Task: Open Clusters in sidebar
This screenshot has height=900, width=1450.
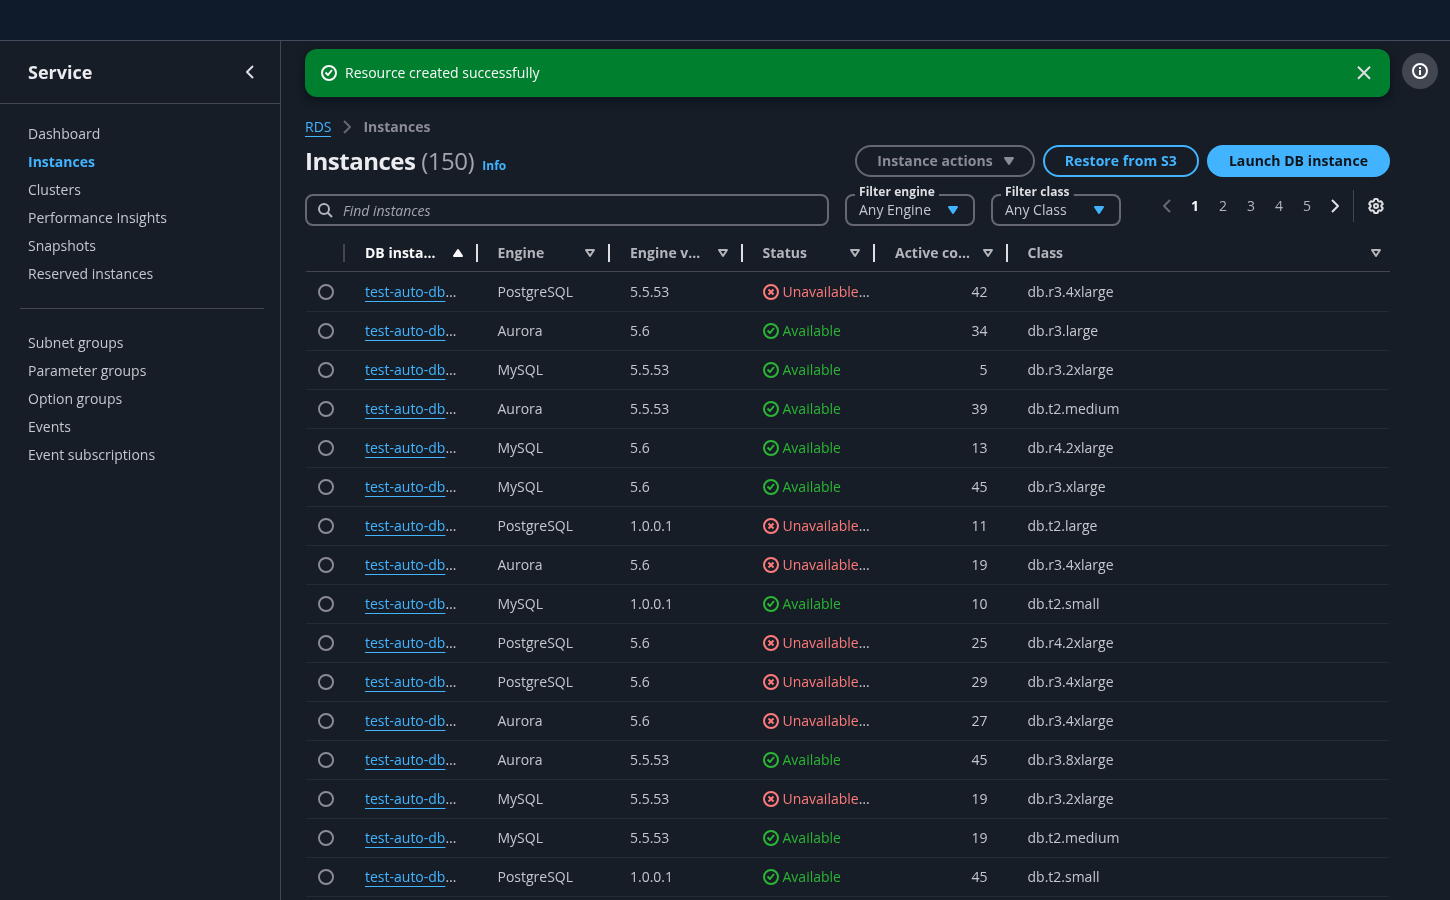Action: click(x=54, y=190)
